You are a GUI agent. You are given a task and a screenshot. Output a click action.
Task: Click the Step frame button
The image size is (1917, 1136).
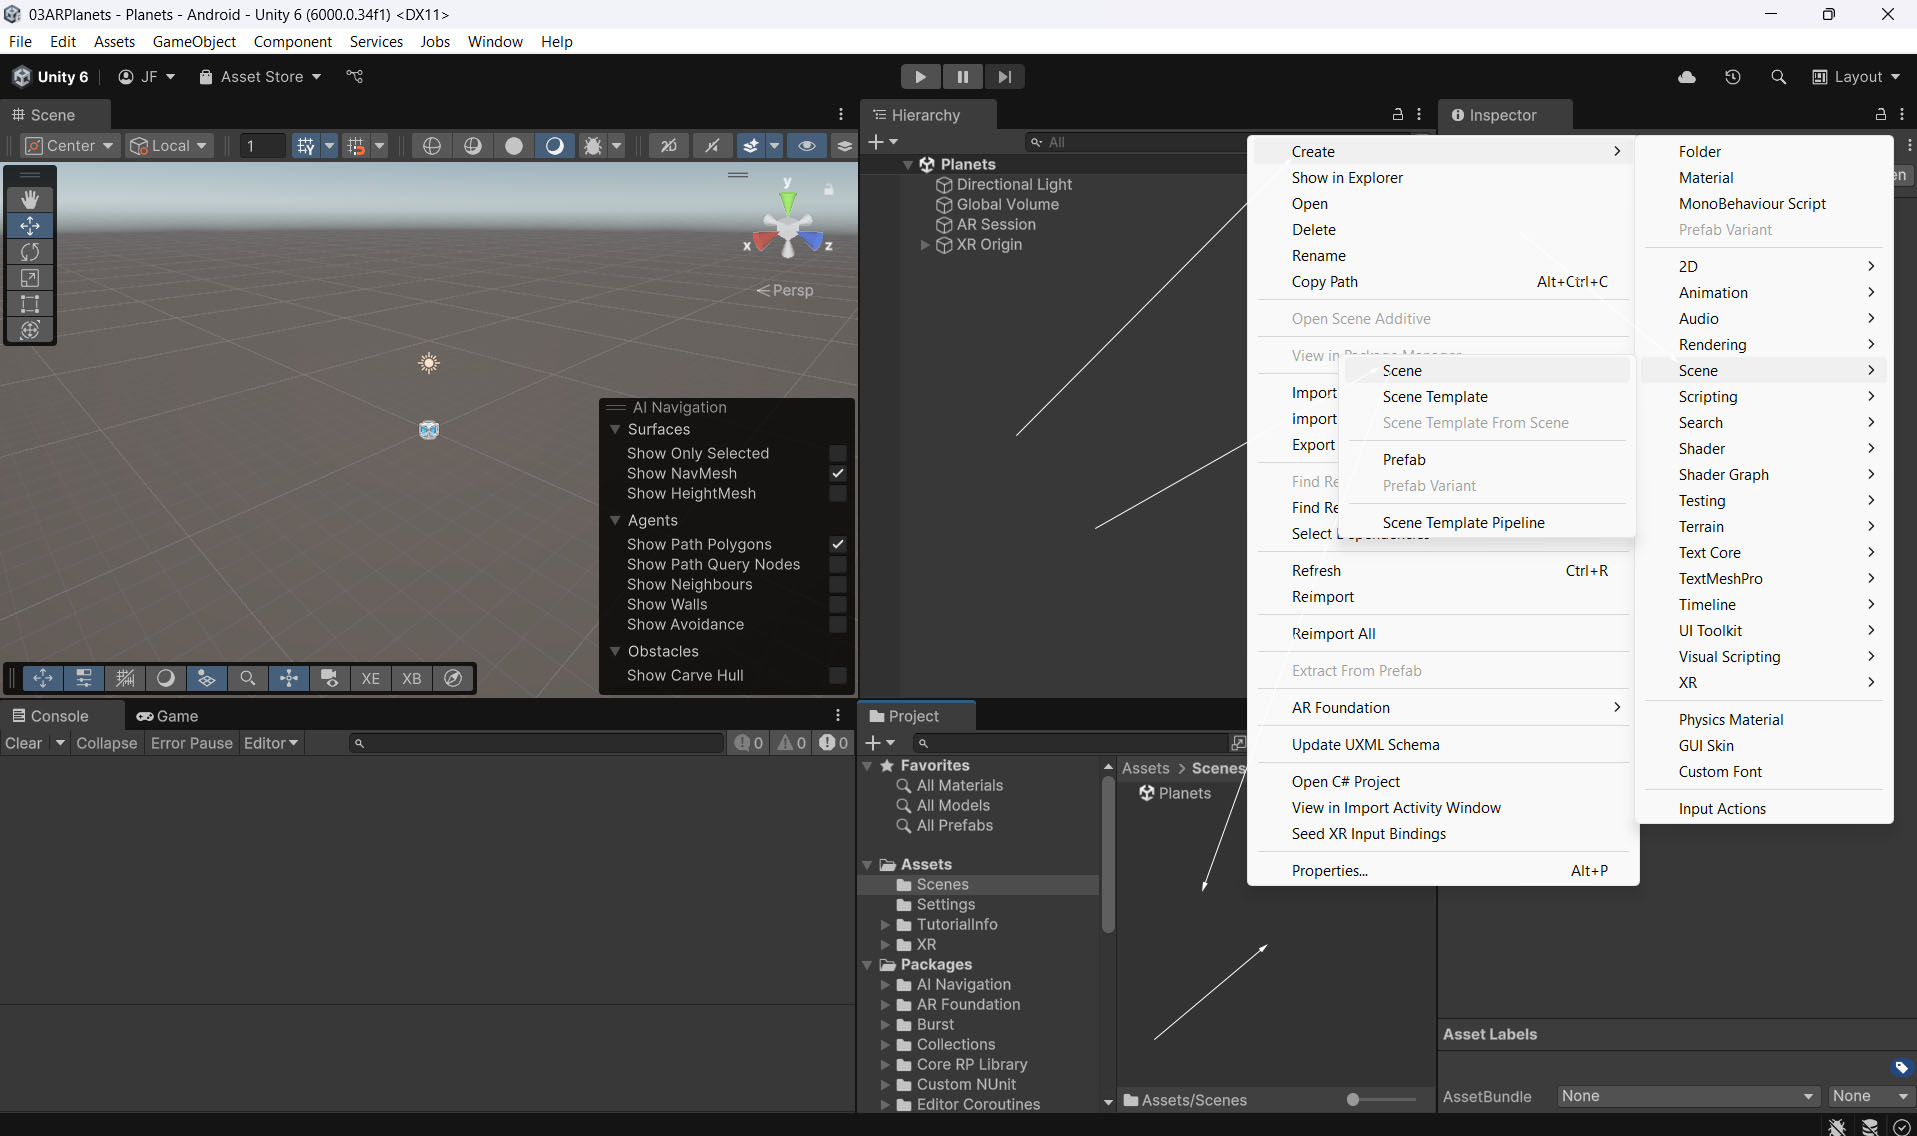click(x=1004, y=77)
